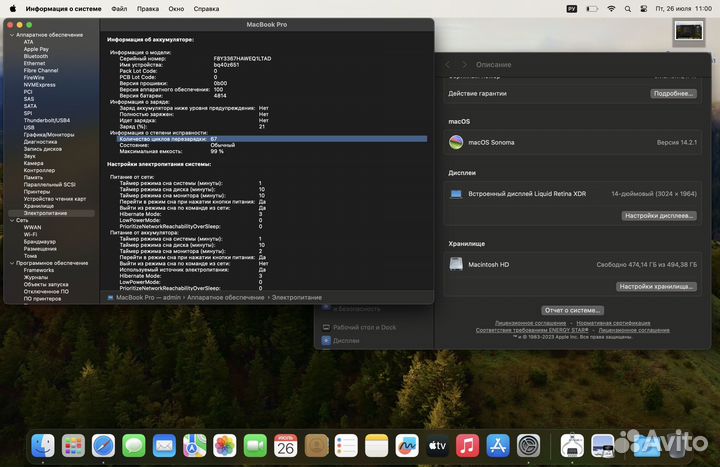Open the Правка menu

[x=148, y=8]
